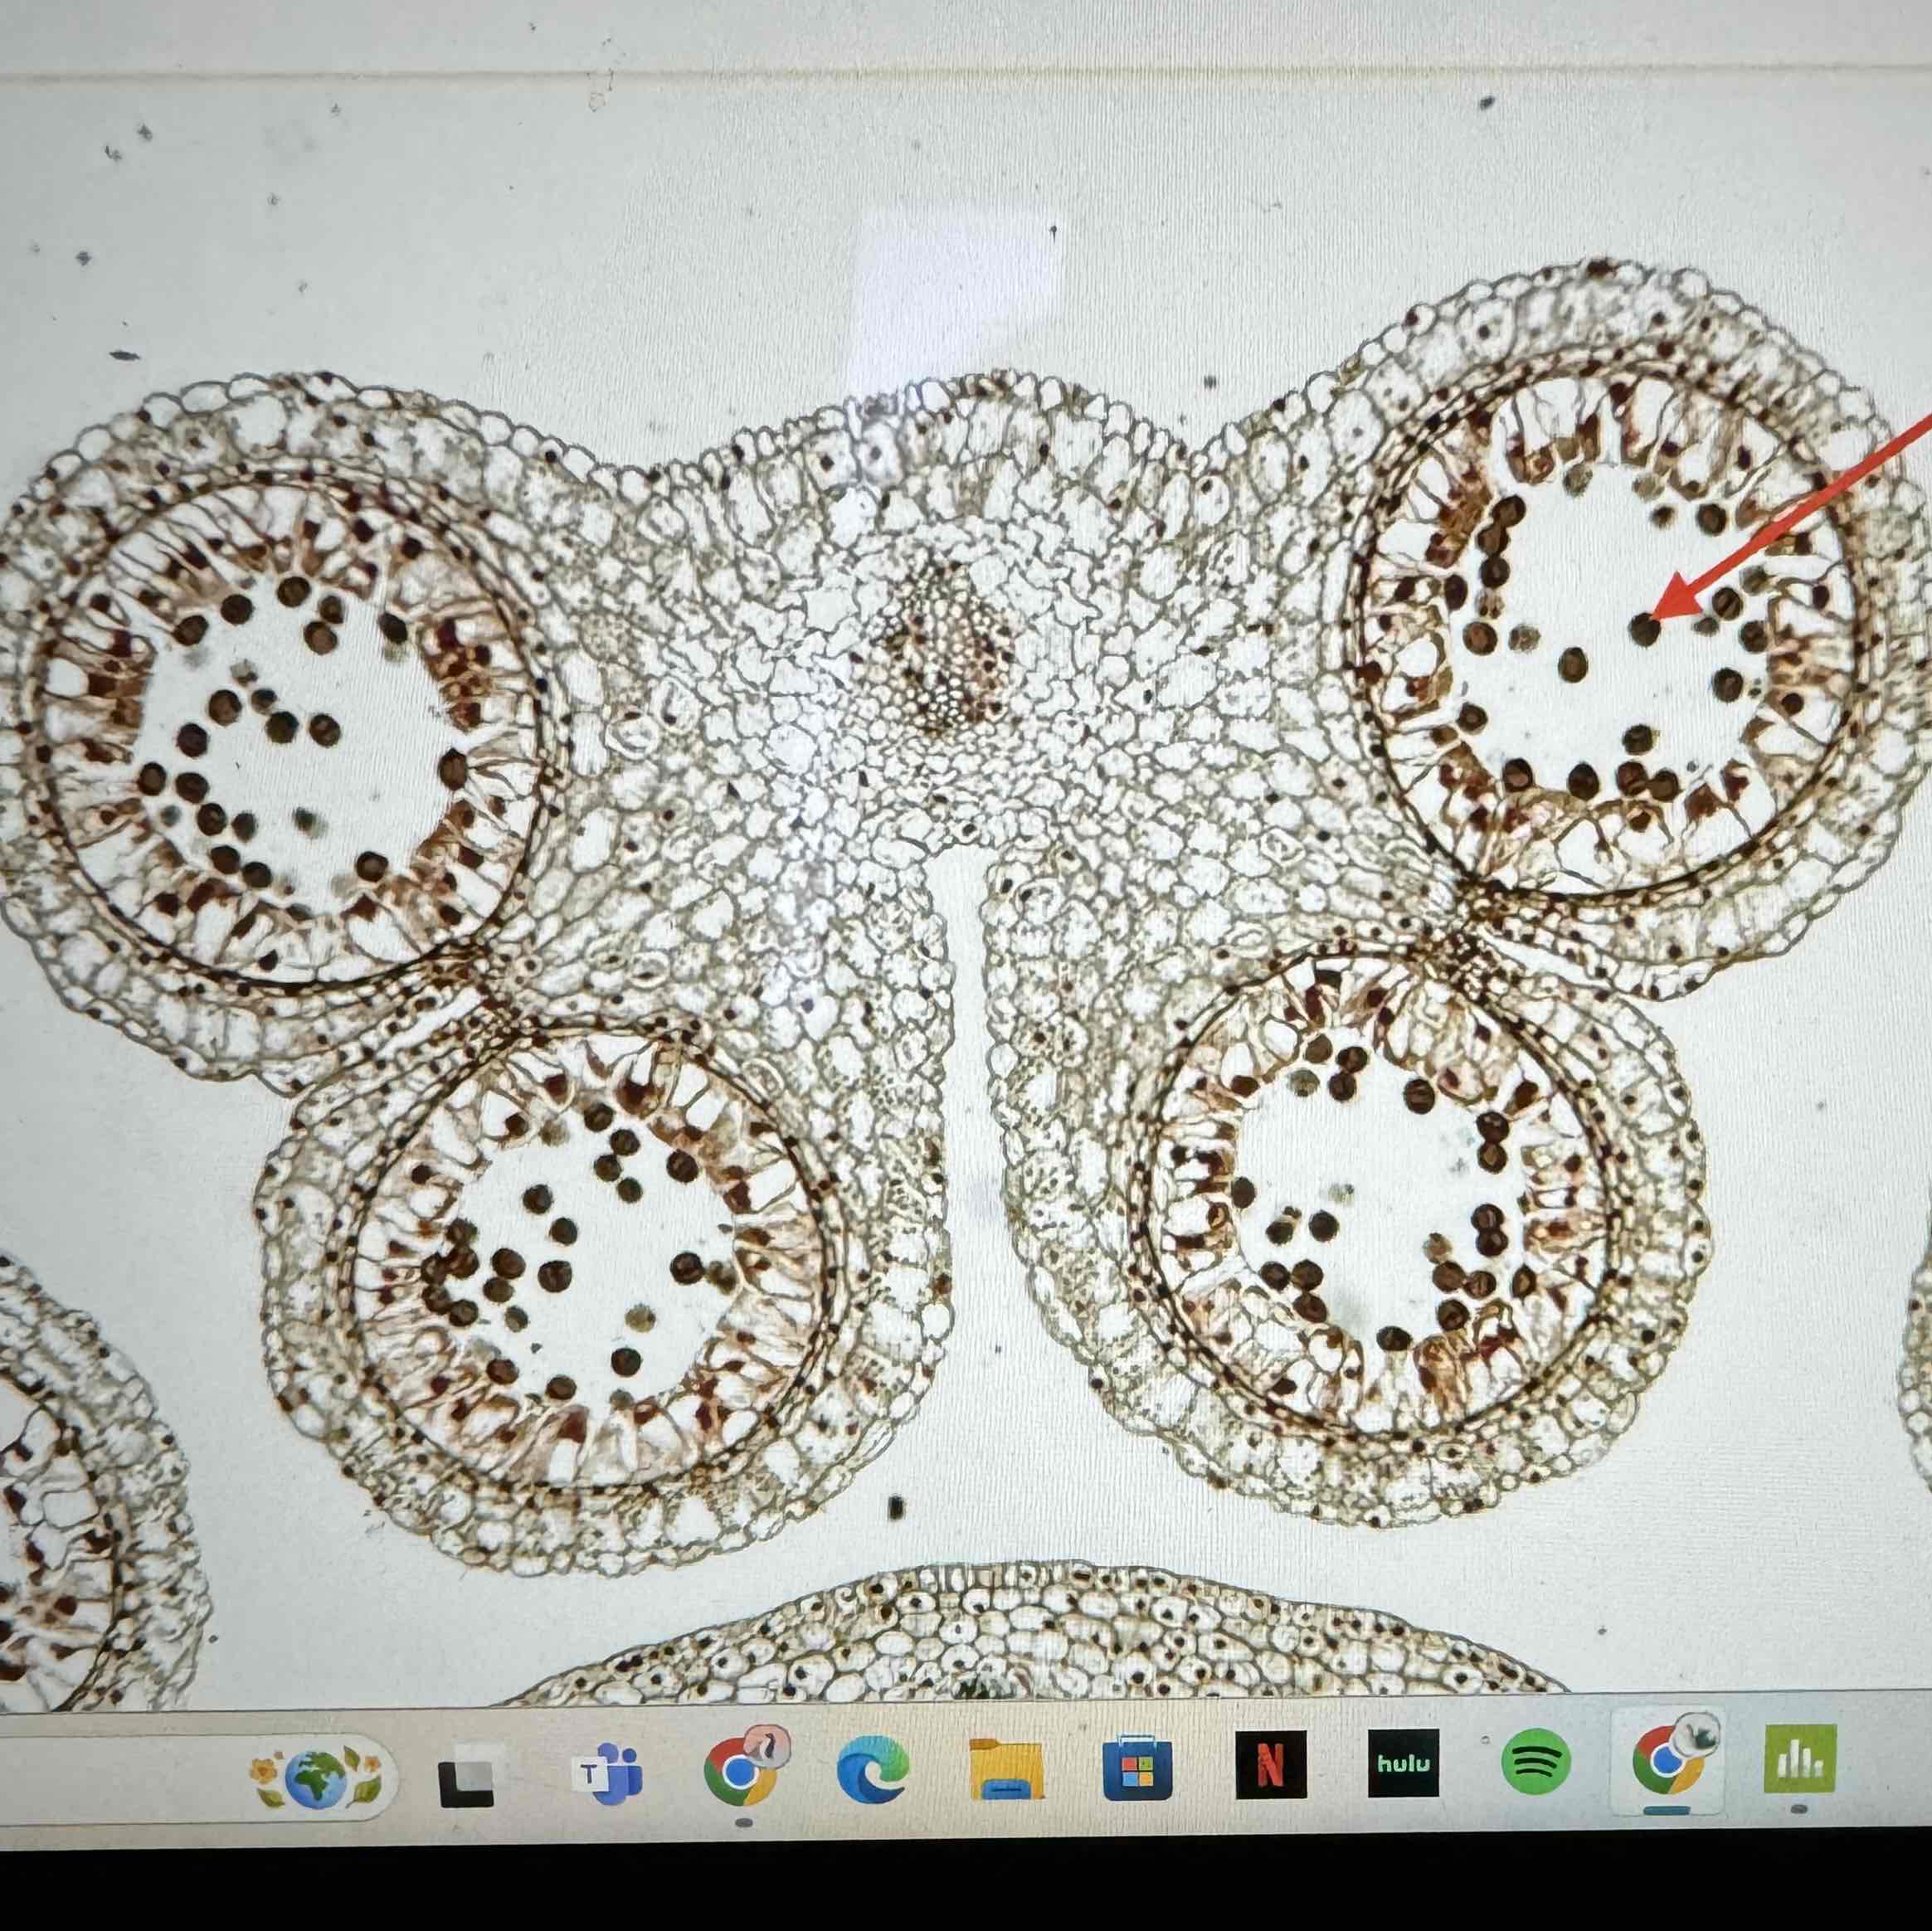1932x1931 pixels.
Task: Open Spotify from the taskbar
Action: 1536,1762
